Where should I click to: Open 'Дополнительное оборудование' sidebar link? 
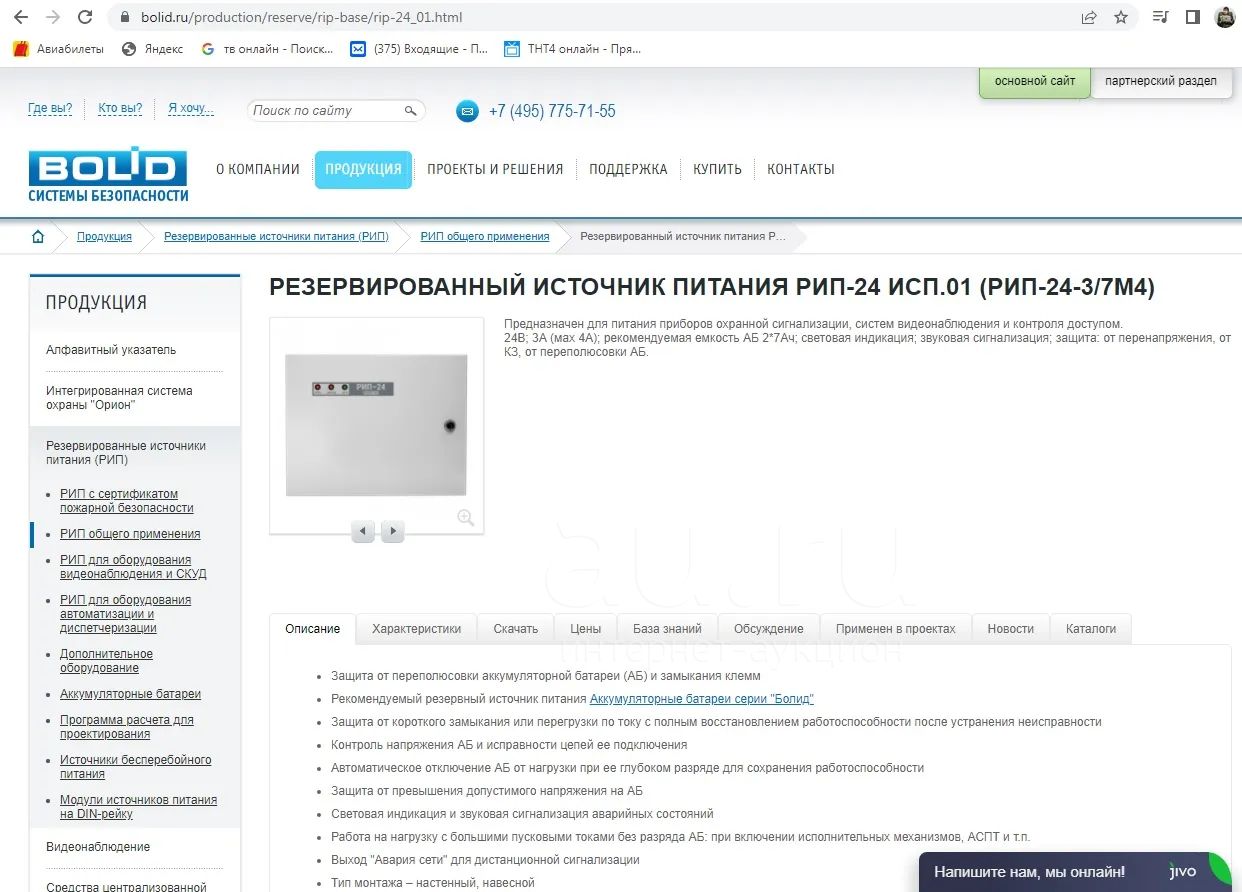(106, 661)
